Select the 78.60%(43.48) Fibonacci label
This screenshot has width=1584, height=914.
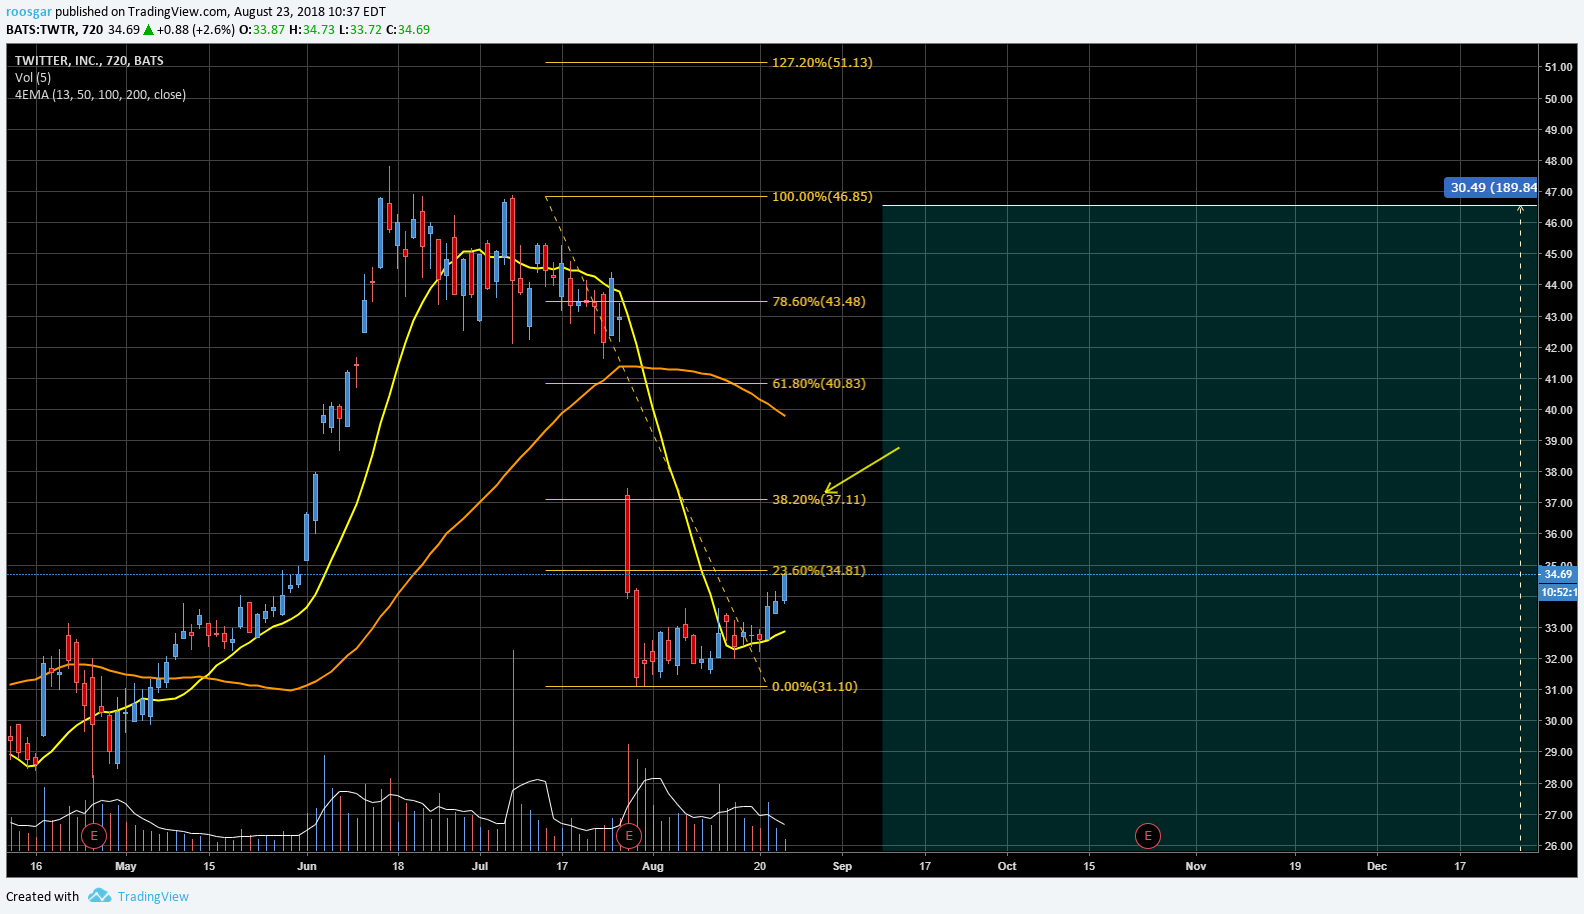click(x=819, y=301)
